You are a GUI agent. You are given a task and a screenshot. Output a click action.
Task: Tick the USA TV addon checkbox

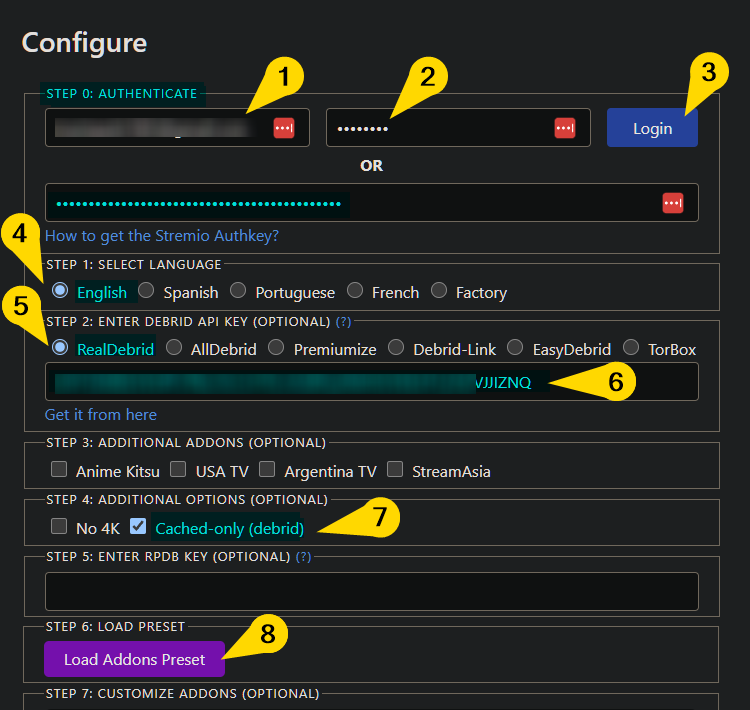coord(178,469)
